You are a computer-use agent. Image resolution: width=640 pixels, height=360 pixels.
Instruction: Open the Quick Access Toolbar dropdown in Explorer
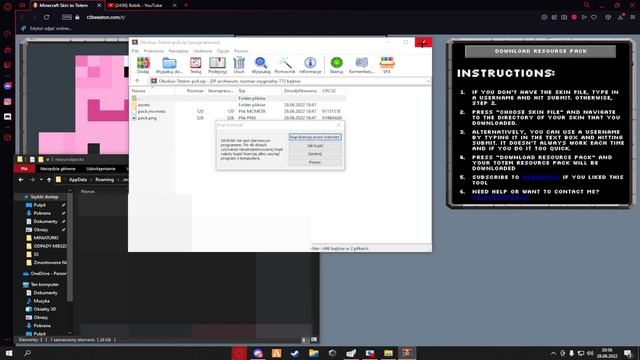point(48,160)
